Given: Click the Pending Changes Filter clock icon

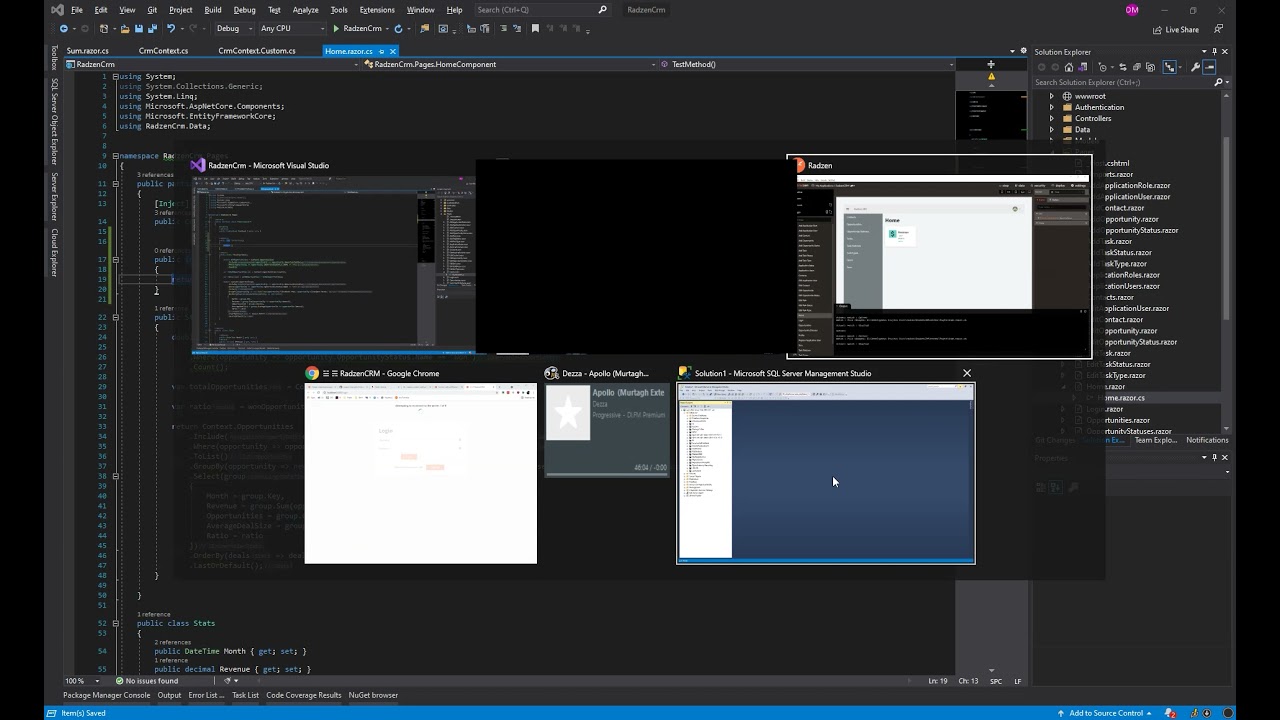Looking at the screenshot, I should click(1102, 67).
